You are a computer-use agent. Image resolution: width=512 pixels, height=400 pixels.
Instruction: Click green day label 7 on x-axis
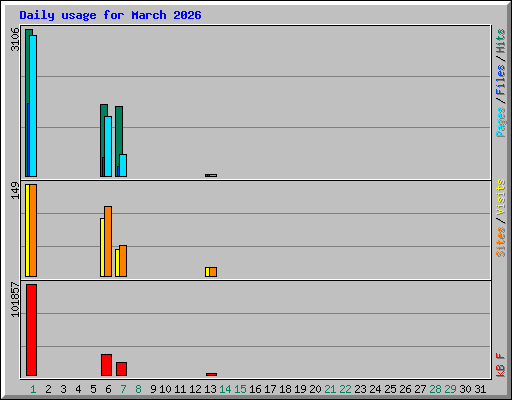coord(123,389)
